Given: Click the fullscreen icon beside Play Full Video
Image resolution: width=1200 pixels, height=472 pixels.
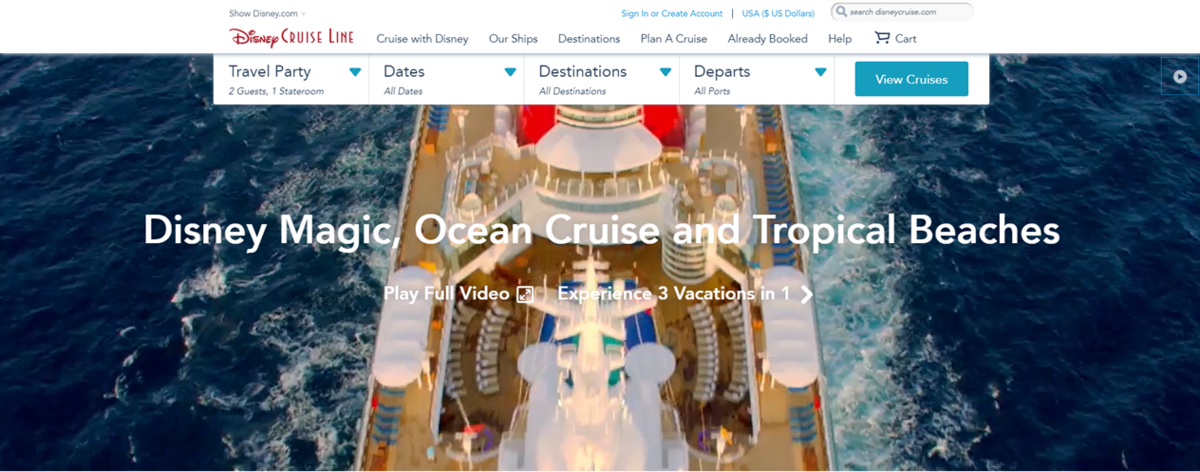Looking at the screenshot, I should click(525, 294).
